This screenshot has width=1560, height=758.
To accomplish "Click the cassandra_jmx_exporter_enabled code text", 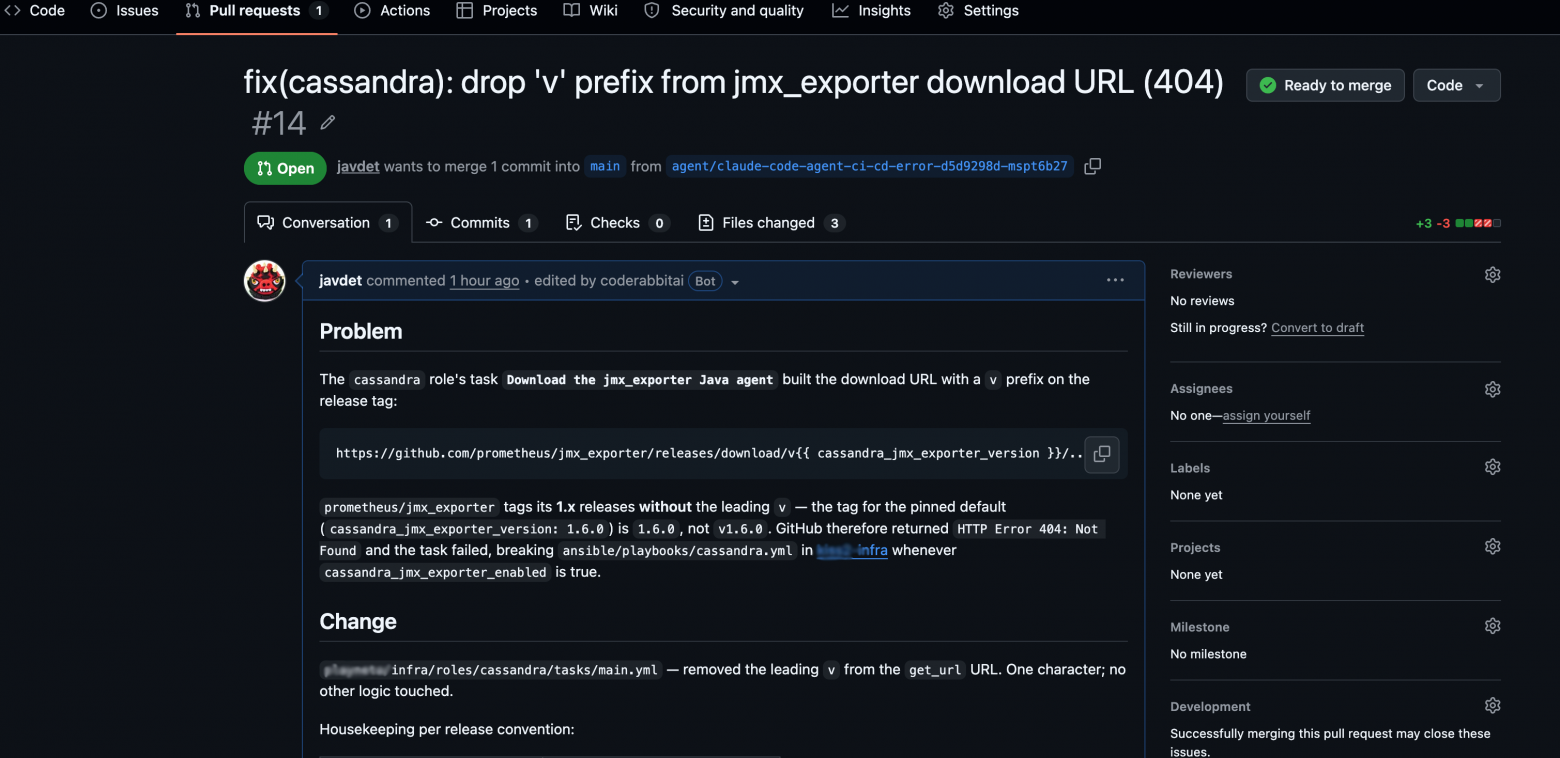I will pyautogui.click(x=436, y=573).
